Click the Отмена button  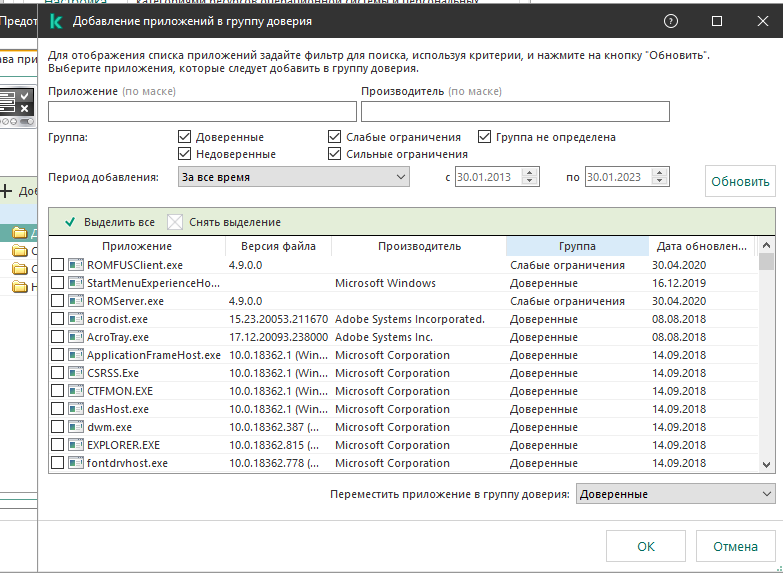pyautogui.click(x=735, y=547)
